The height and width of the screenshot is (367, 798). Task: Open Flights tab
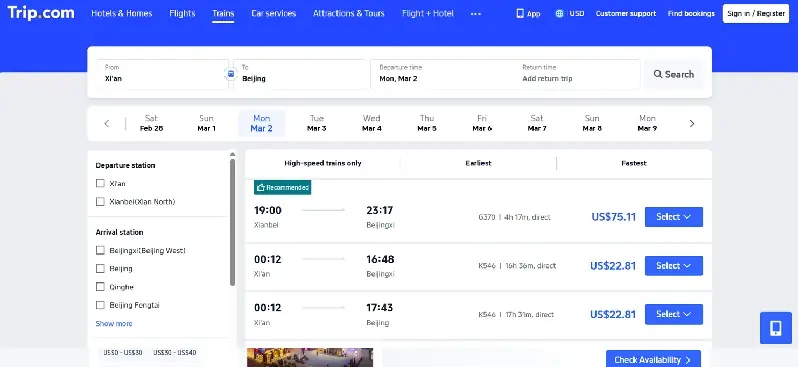(182, 13)
